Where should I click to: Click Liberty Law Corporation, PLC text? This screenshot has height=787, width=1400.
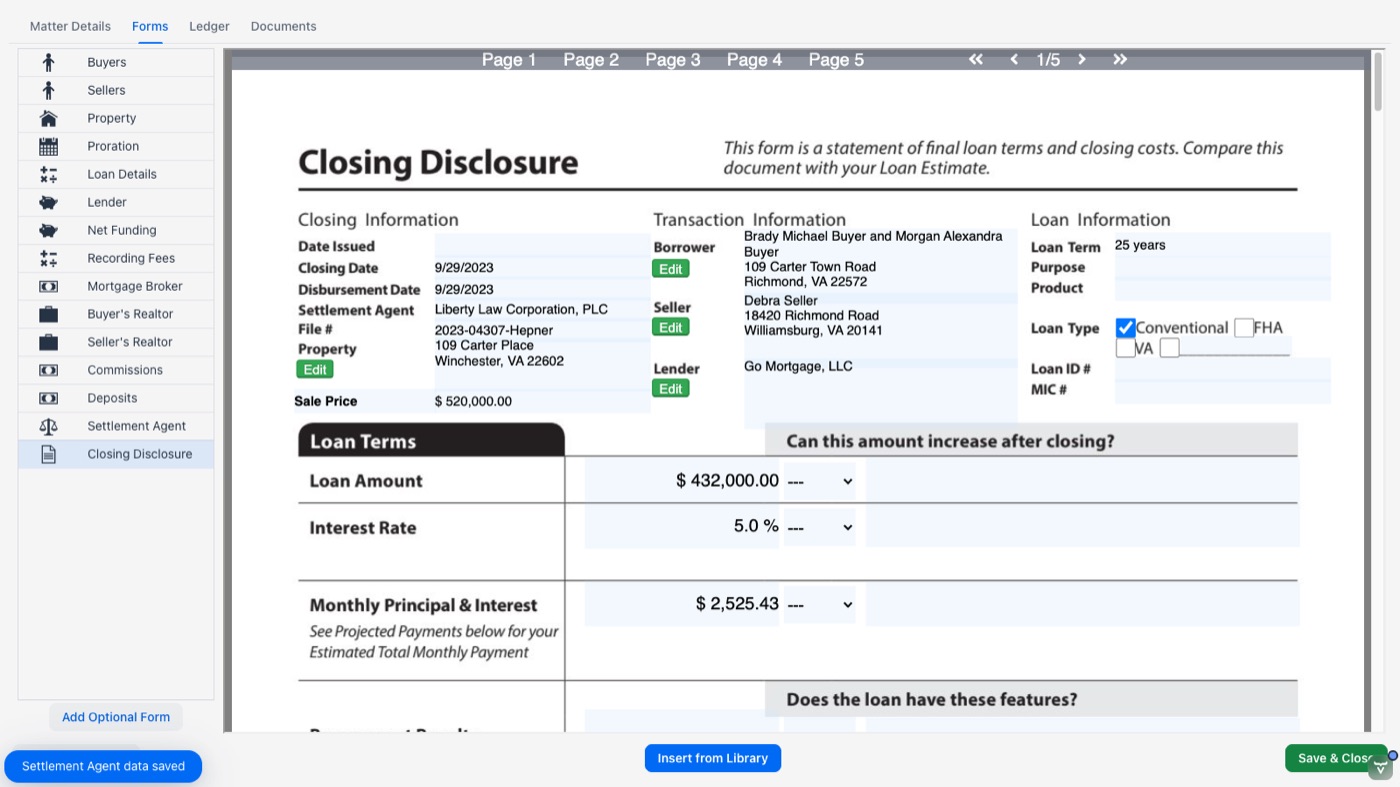(521, 309)
